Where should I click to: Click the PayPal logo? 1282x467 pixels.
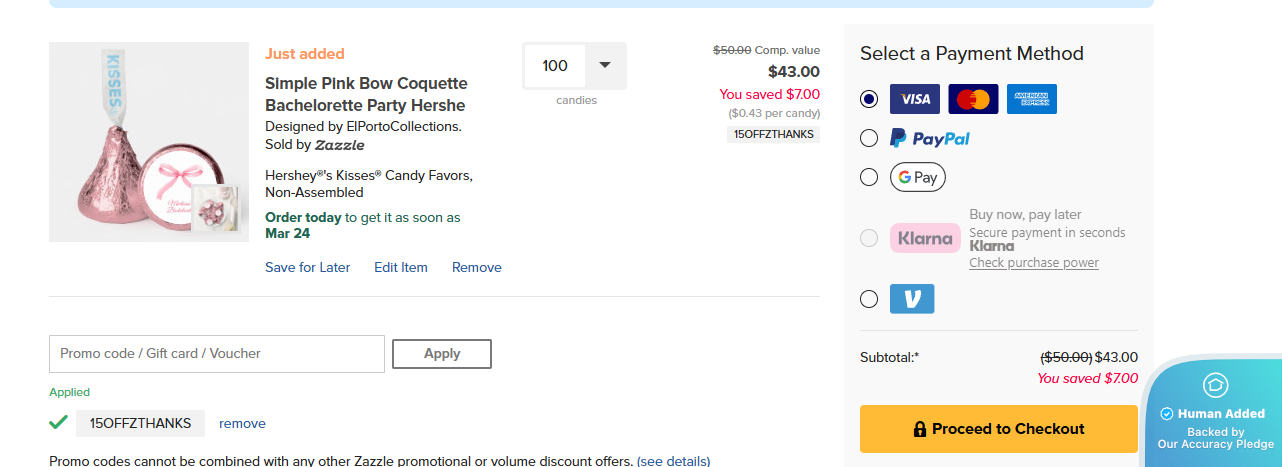point(930,138)
